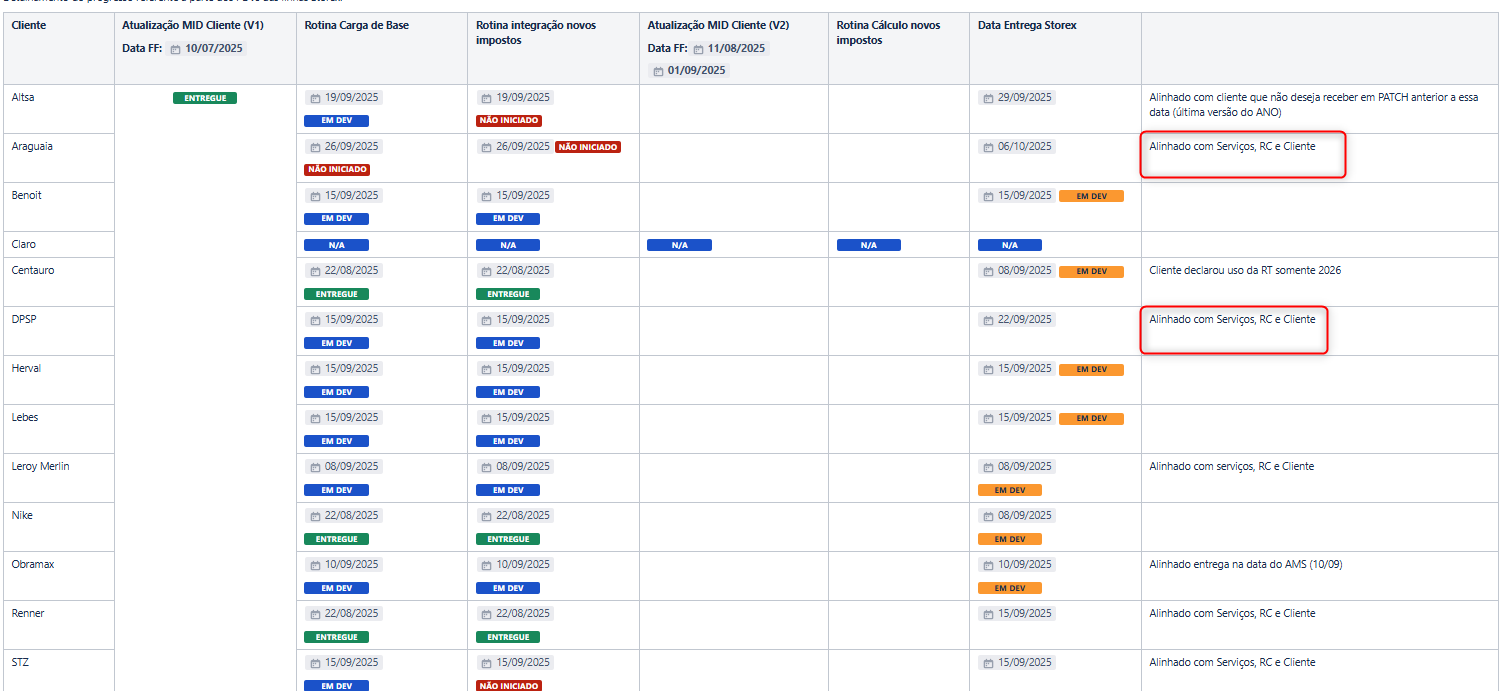Click the calendar icon next to 11/08/2025

[x=697, y=49]
